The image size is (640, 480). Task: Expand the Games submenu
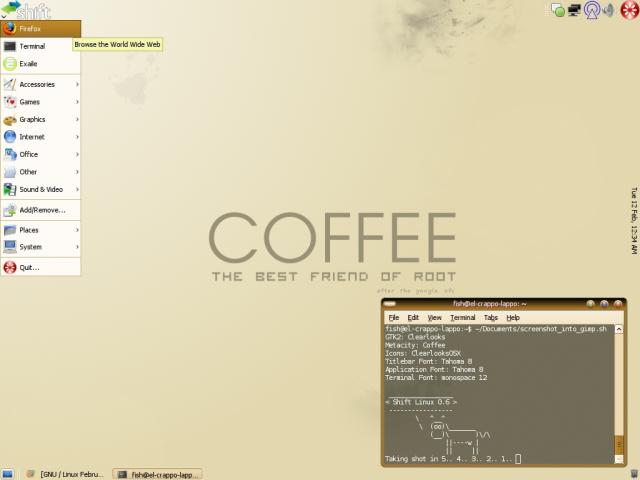tap(40, 102)
